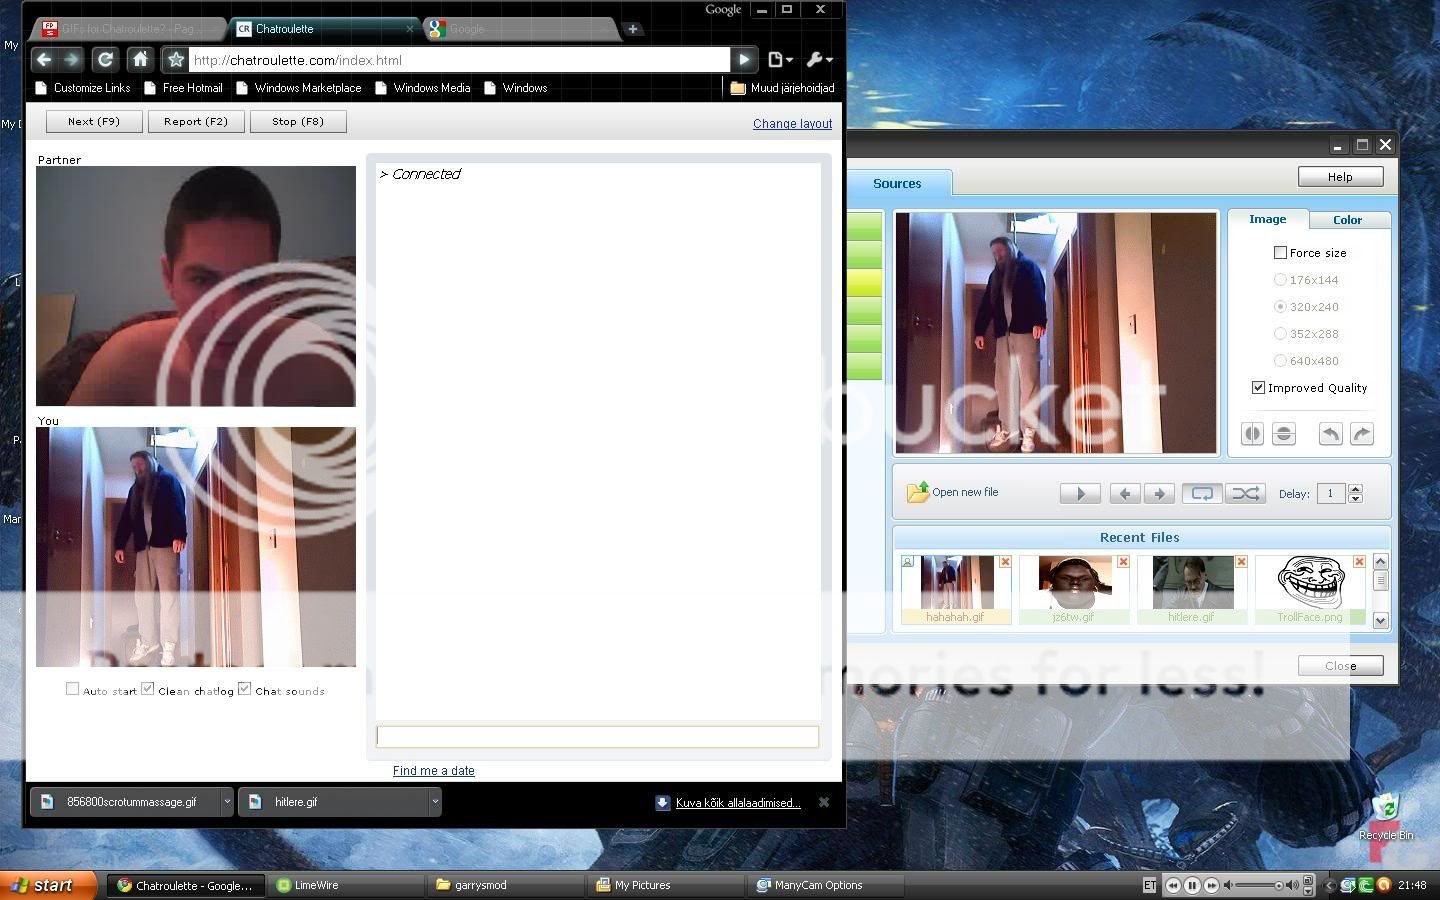Open dropdown for hitlere.gif download
The width and height of the screenshot is (1440, 900).
pyautogui.click(x=434, y=802)
